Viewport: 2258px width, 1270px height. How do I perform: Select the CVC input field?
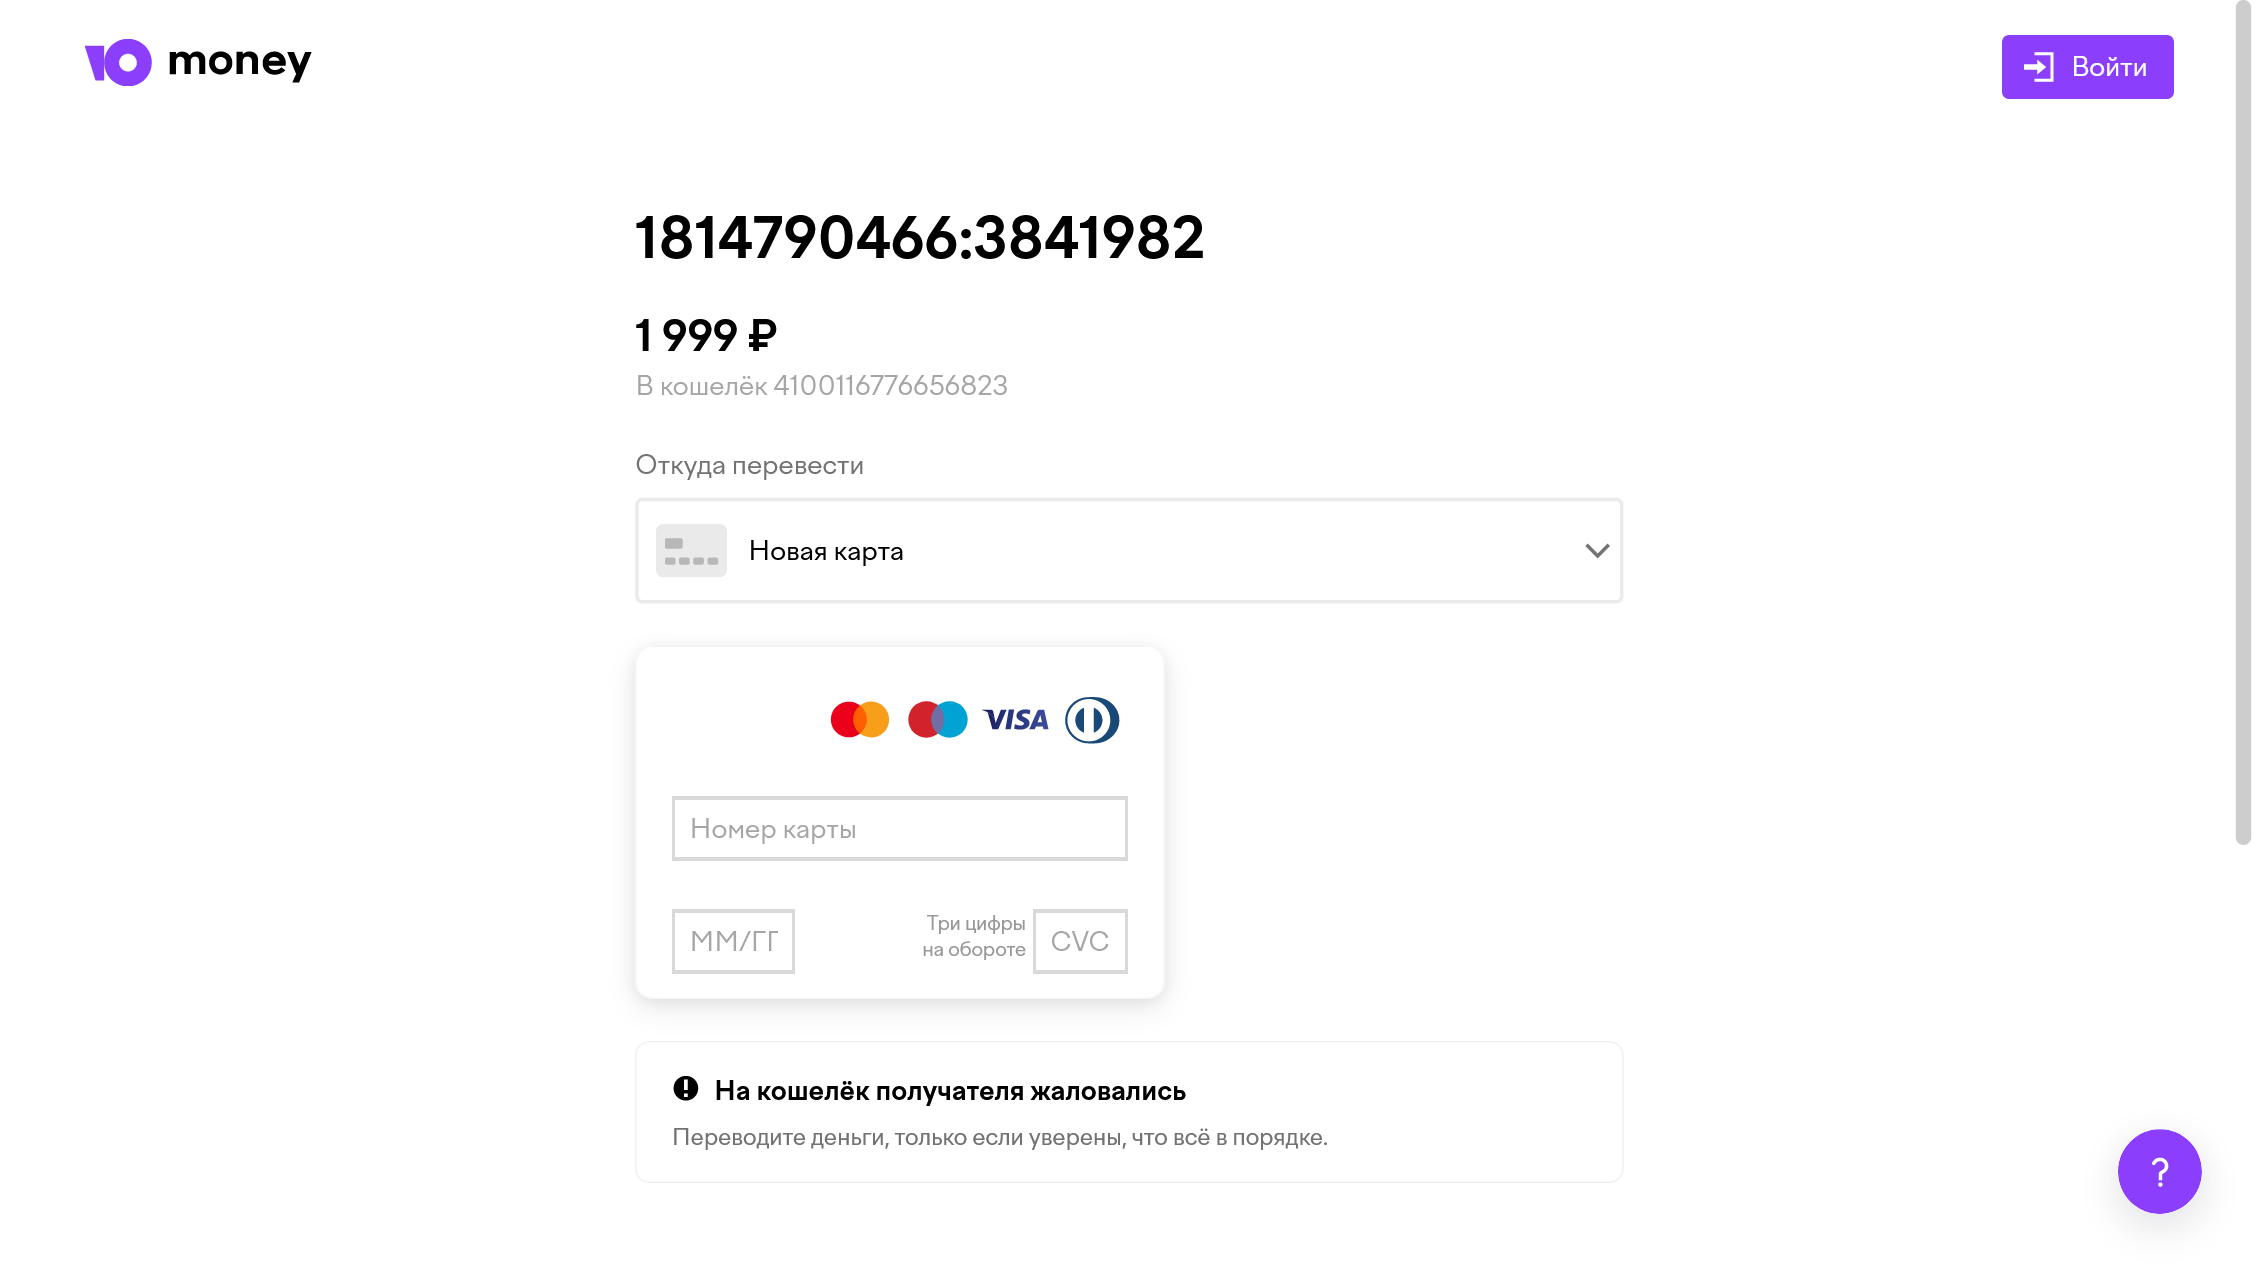[1079, 940]
